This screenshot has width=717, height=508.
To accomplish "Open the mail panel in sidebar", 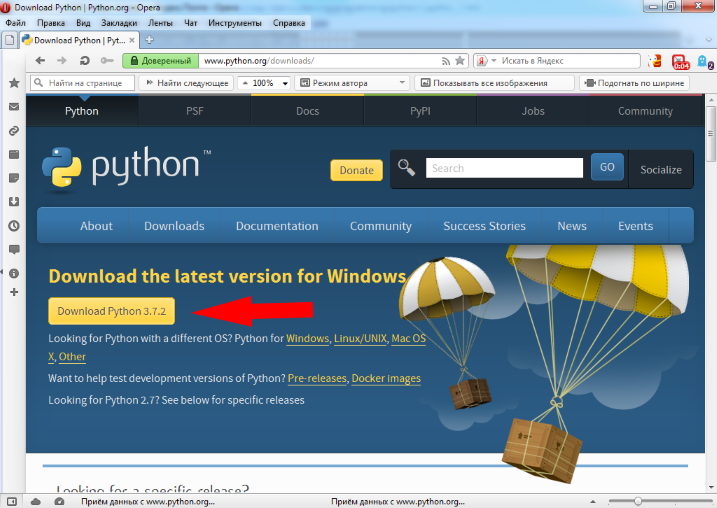I will point(14,106).
